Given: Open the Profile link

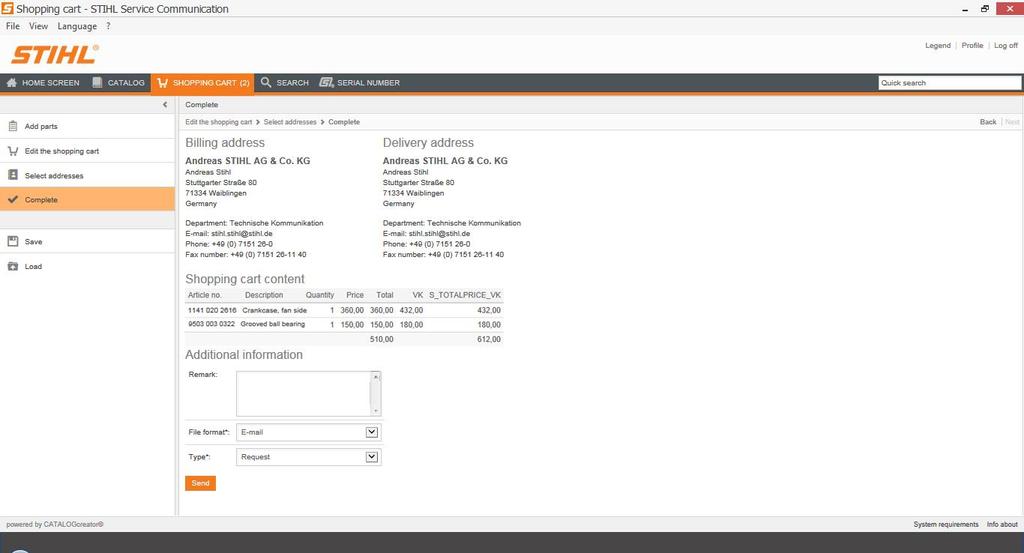Looking at the screenshot, I should pos(972,46).
